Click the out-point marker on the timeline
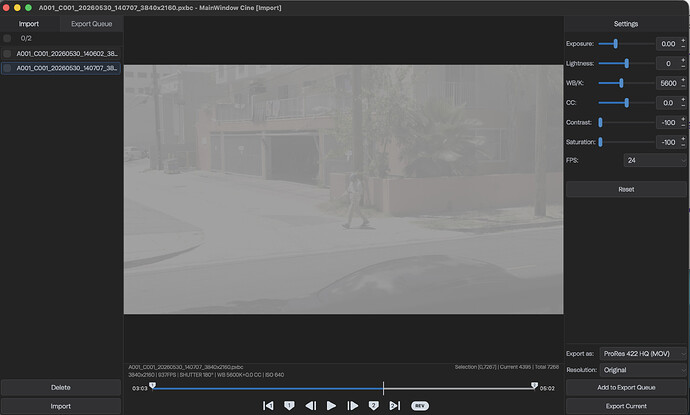 click(x=534, y=386)
